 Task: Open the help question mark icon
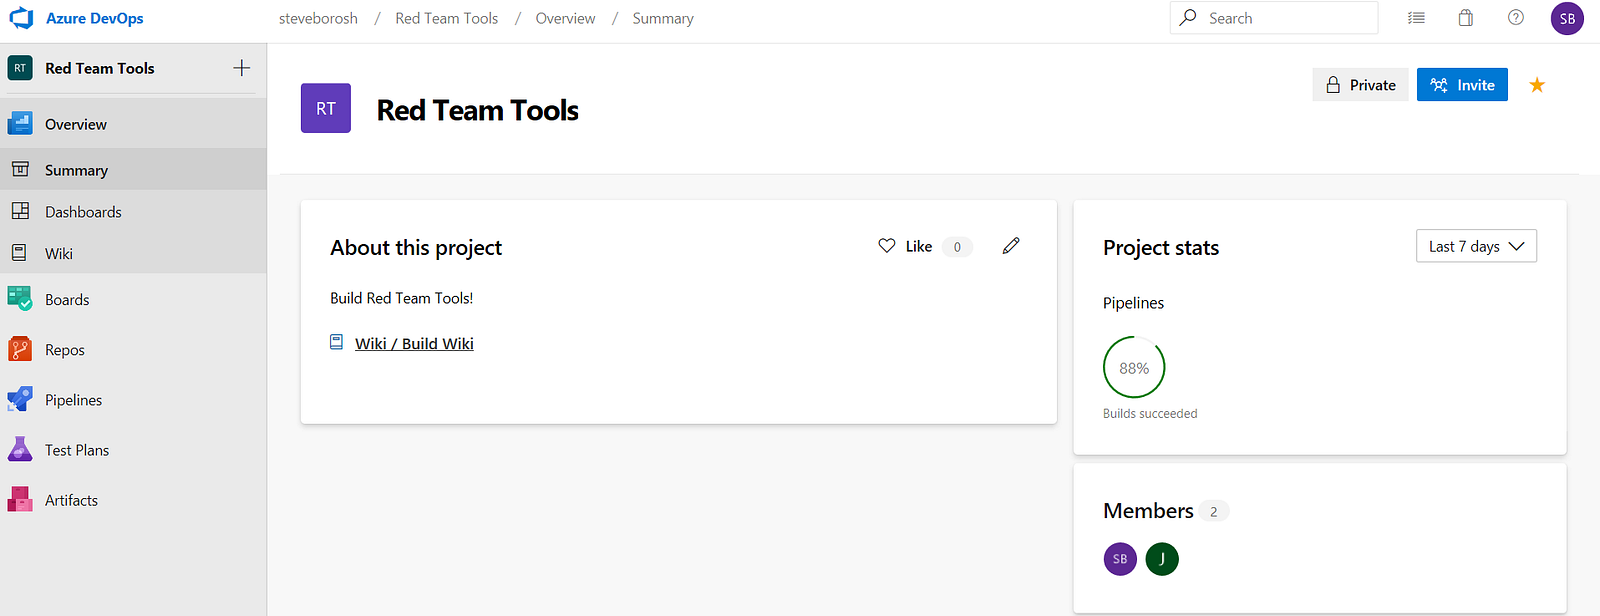click(1516, 18)
